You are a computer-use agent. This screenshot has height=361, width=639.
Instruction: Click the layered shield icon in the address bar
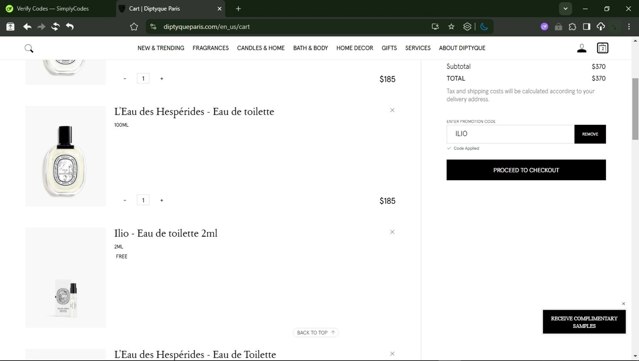[x=467, y=26]
